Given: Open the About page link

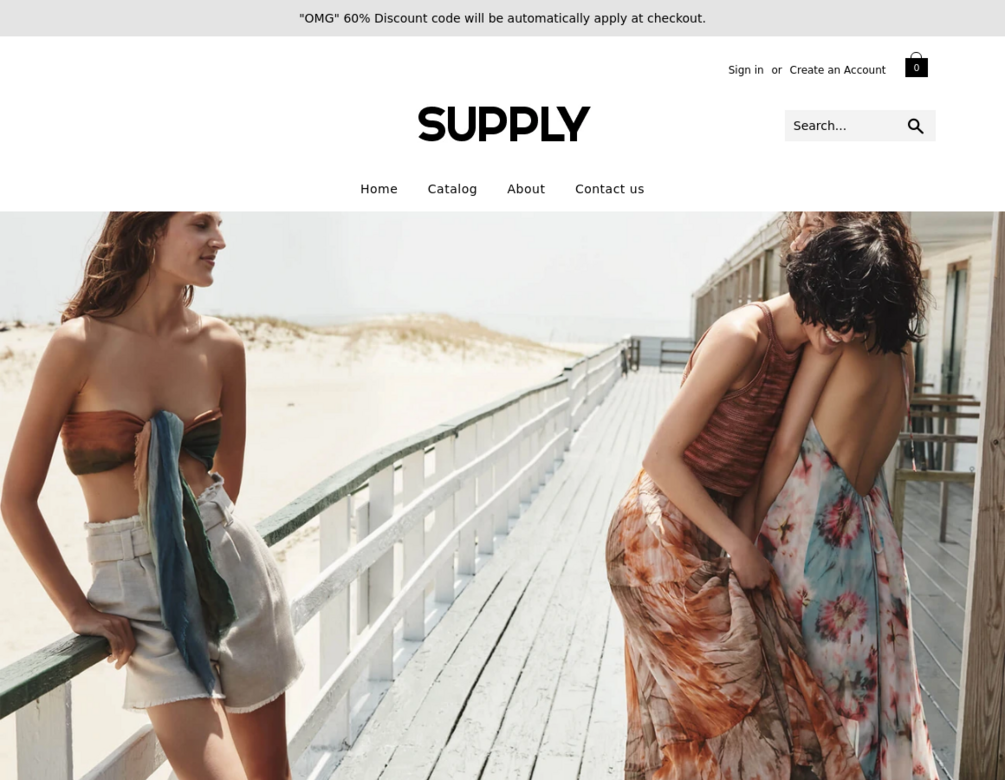Looking at the screenshot, I should tap(526, 189).
